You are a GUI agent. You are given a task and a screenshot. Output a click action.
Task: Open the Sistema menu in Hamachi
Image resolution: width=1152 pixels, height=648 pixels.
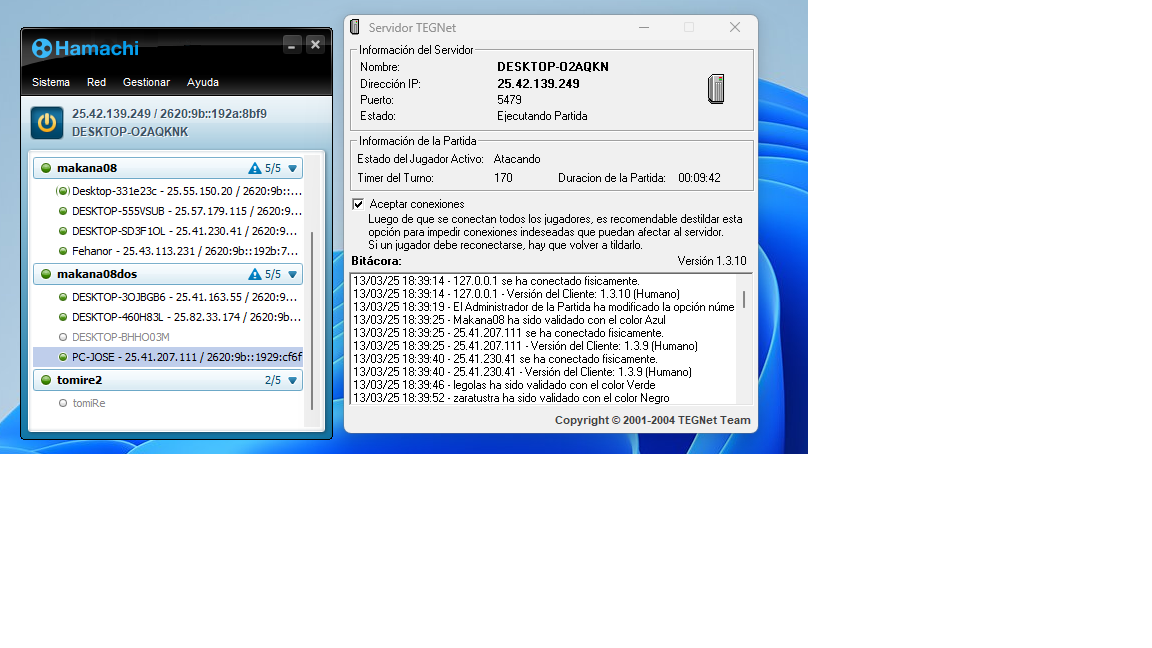click(x=51, y=82)
